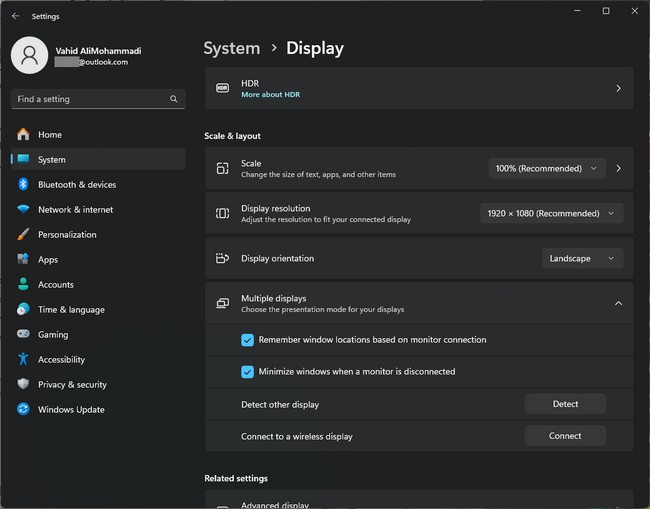Open Apps settings in sidebar

coord(98,259)
